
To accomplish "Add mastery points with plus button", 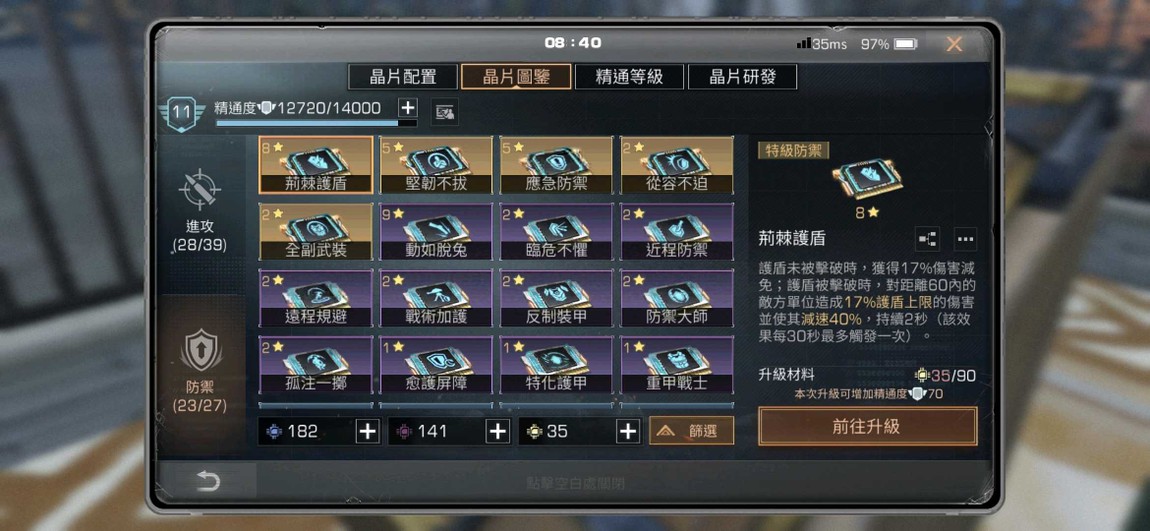I will (x=407, y=108).
